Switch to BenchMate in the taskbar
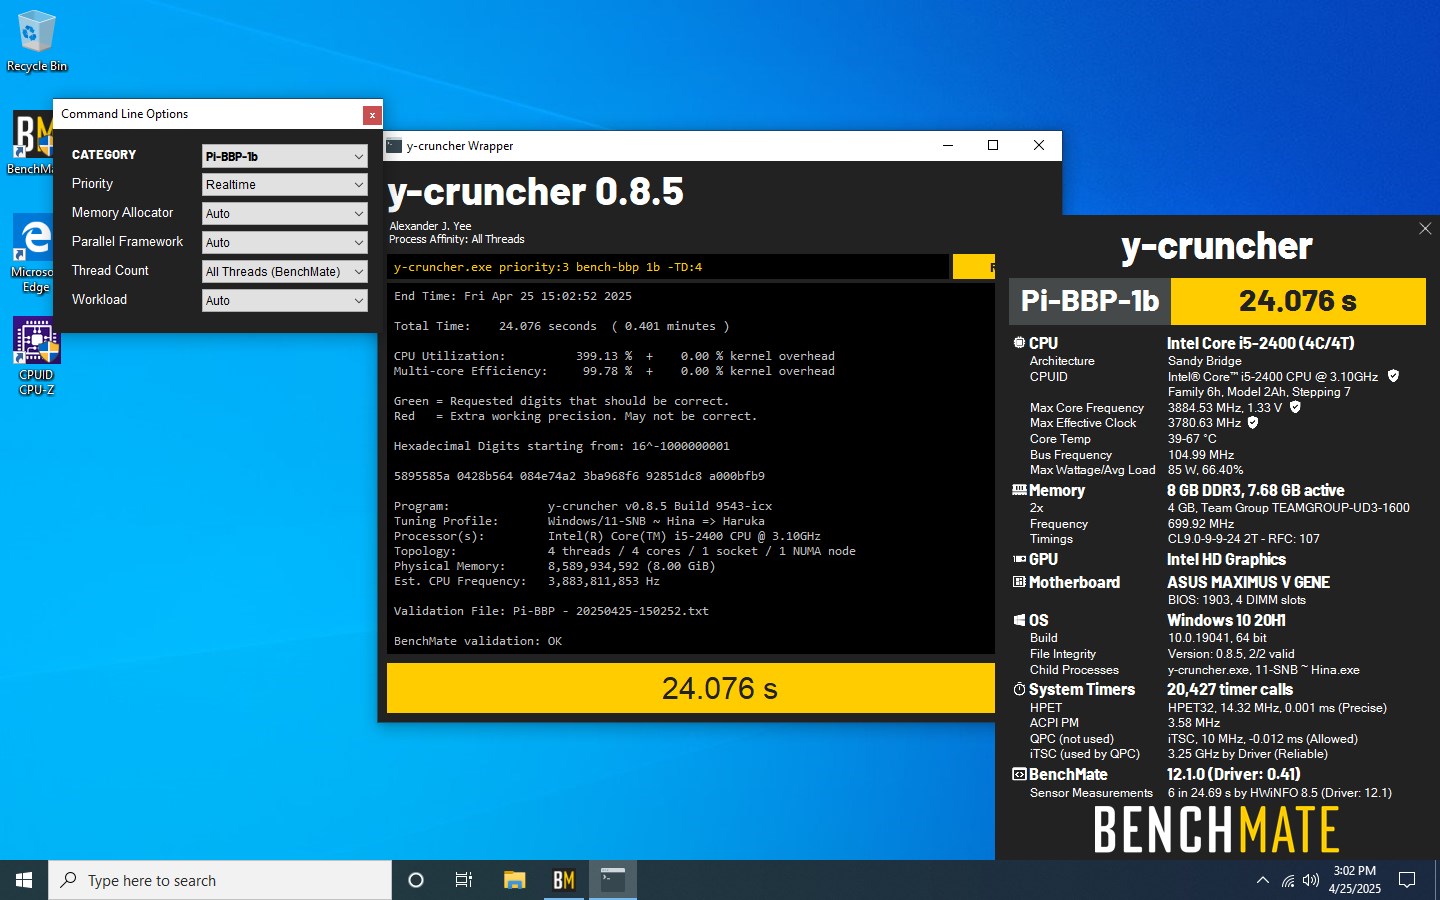Image resolution: width=1440 pixels, height=900 pixels. click(x=564, y=880)
